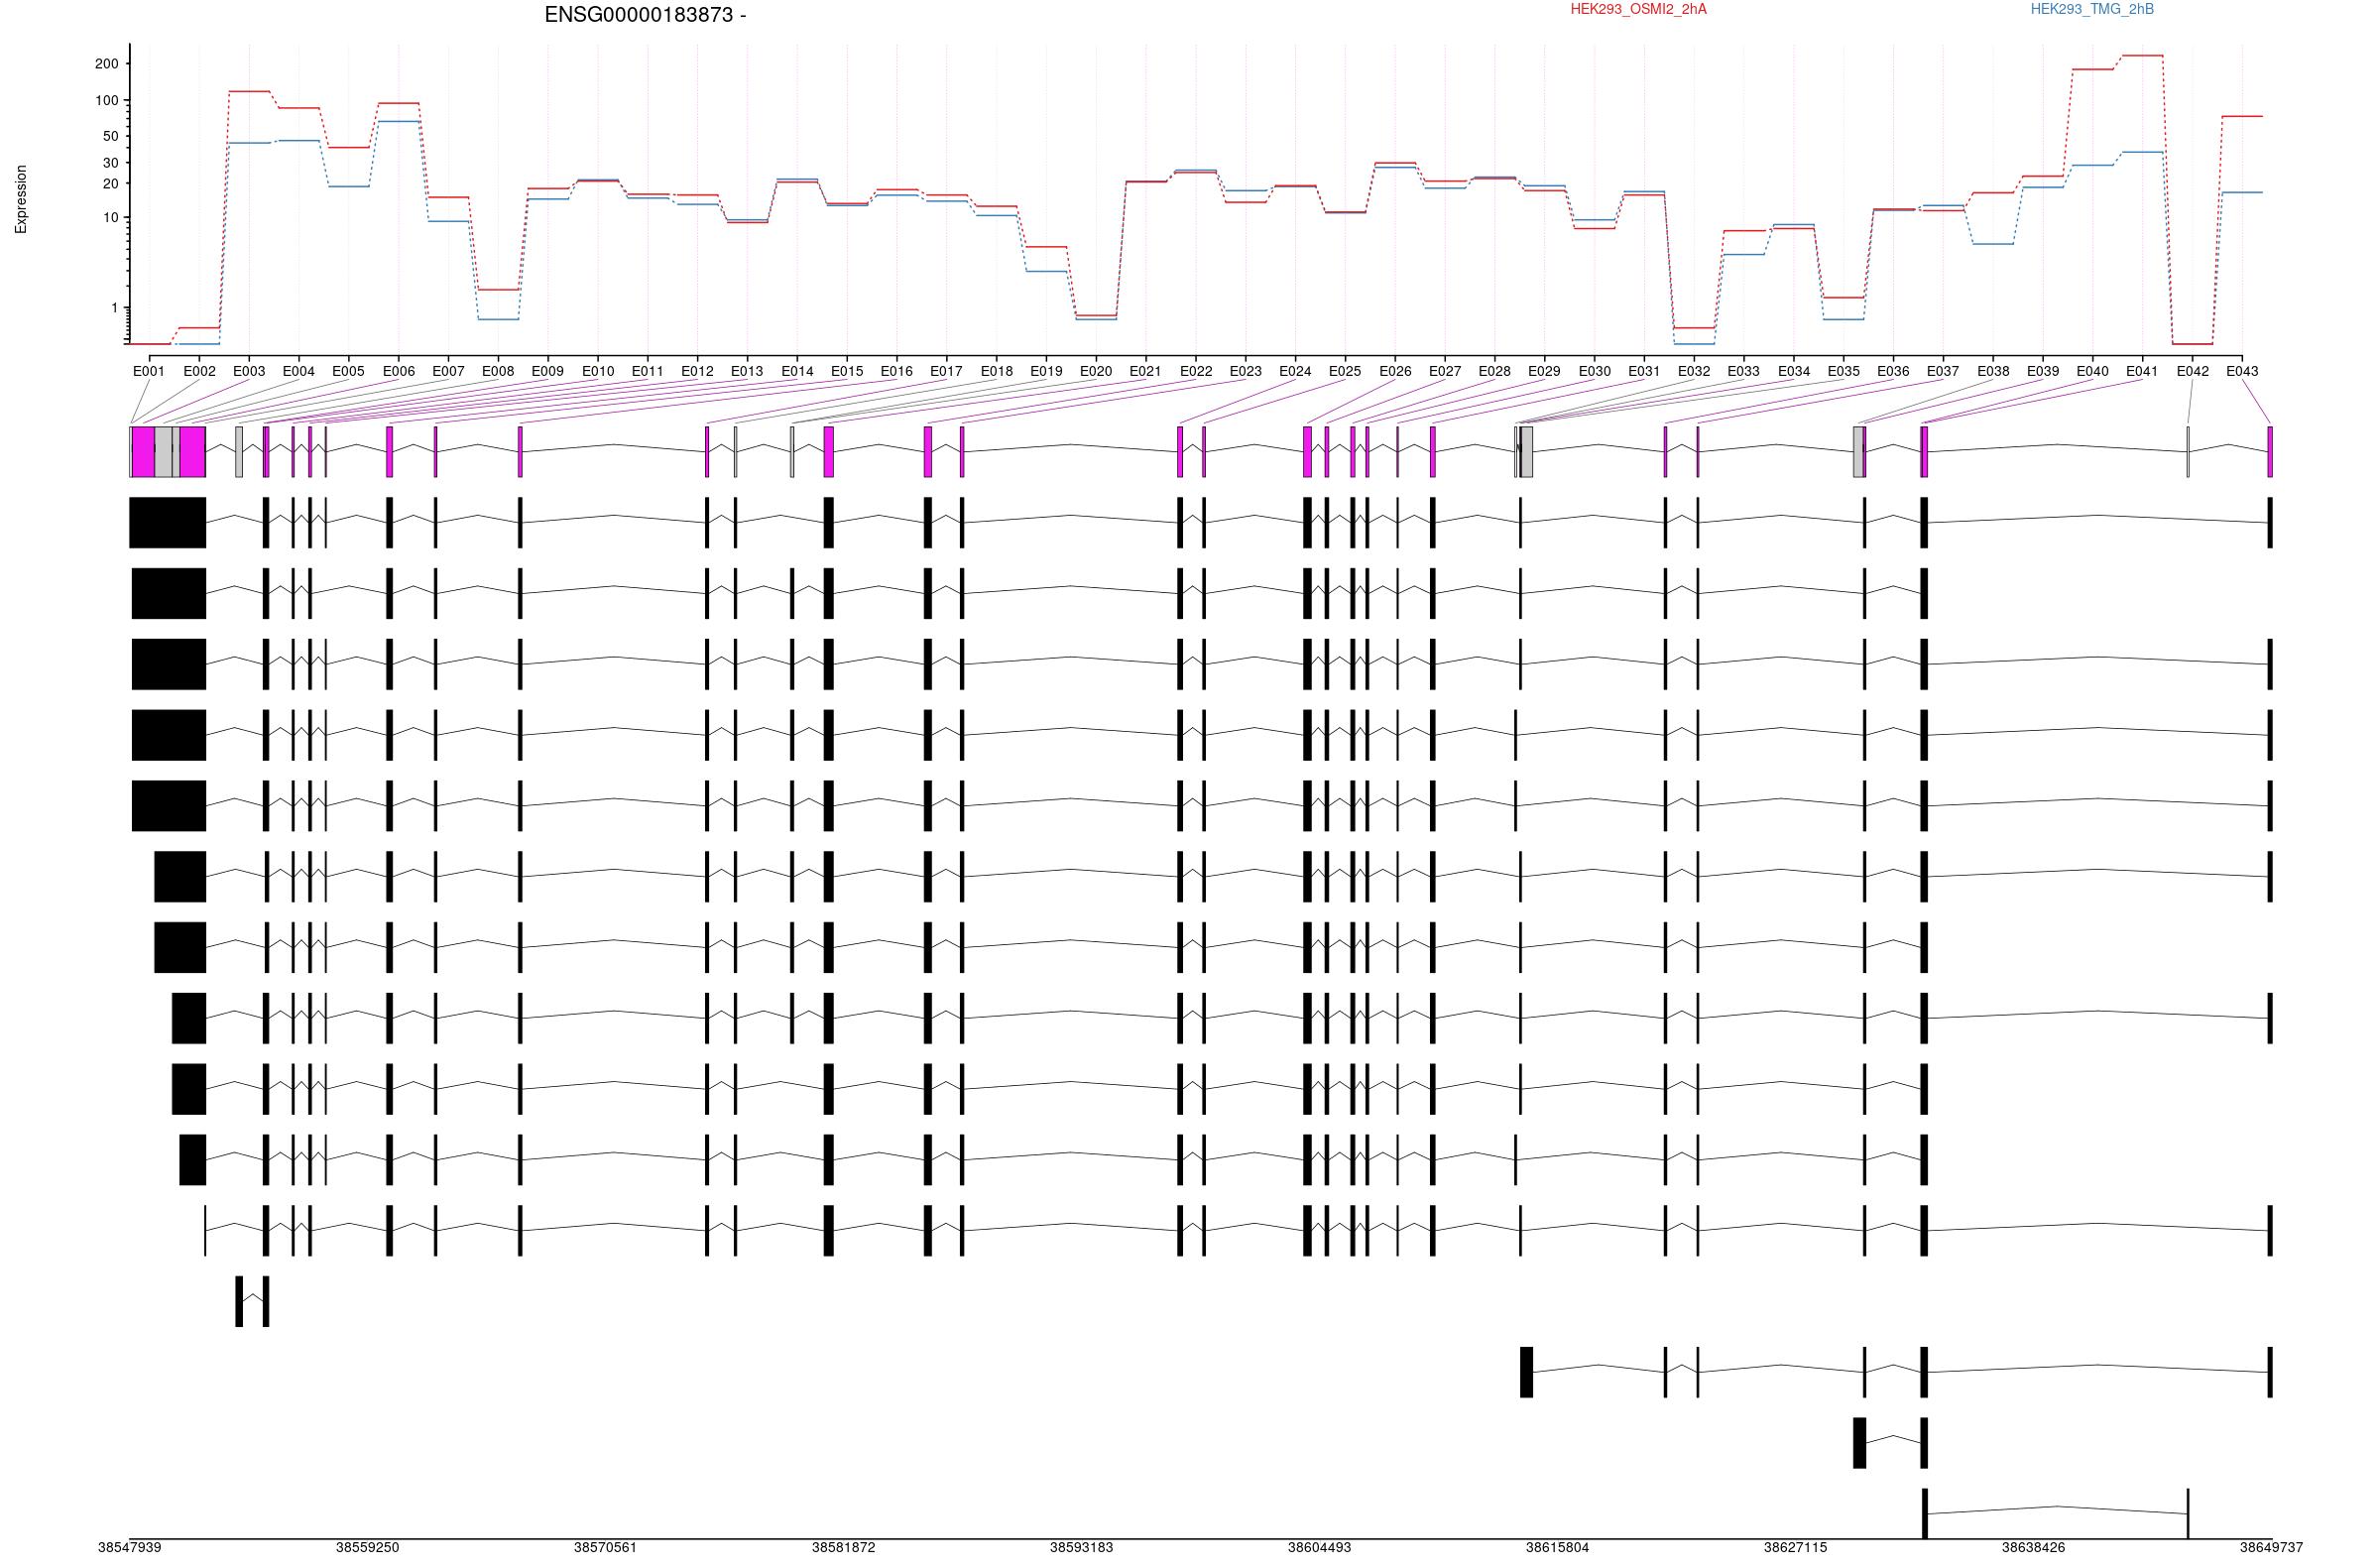Click y-axis tick value 50
Image resolution: width=2380 pixels, height=1567 pixels.
click(x=110, y=137)
